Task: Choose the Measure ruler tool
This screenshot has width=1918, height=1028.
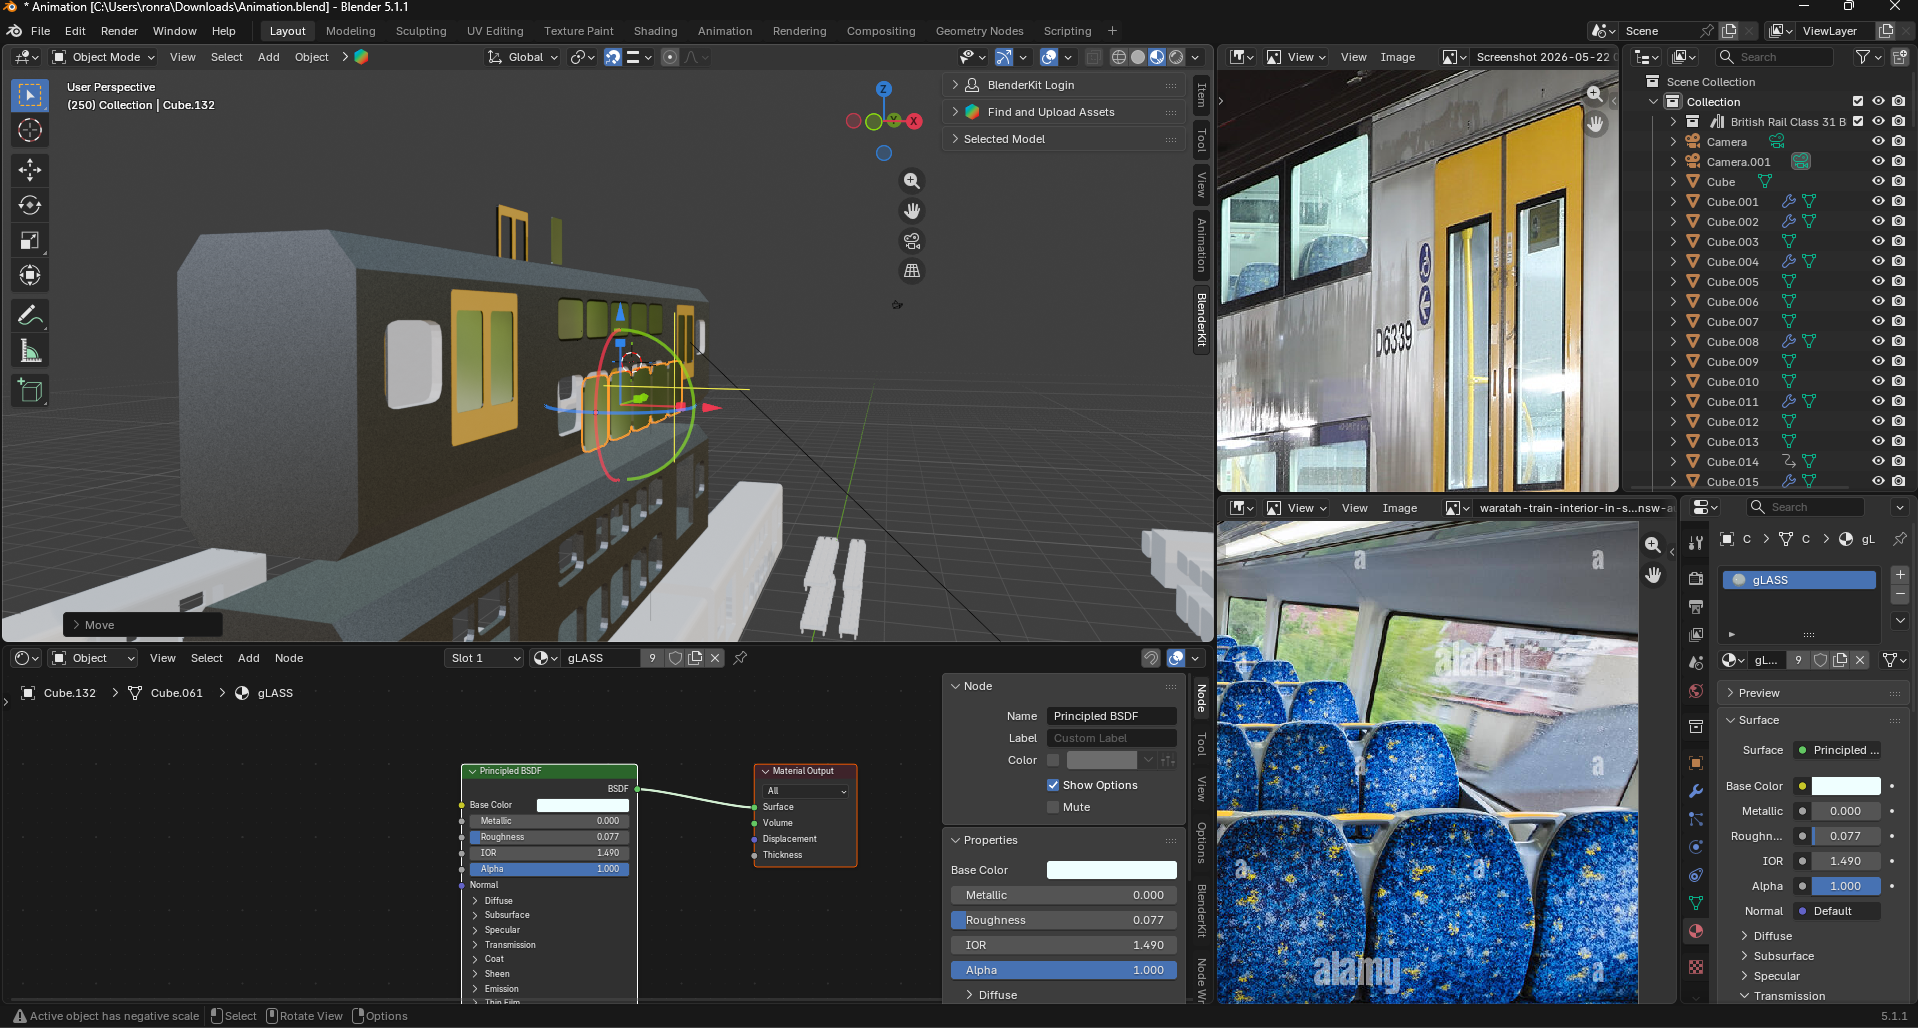Action: (30, 351)
